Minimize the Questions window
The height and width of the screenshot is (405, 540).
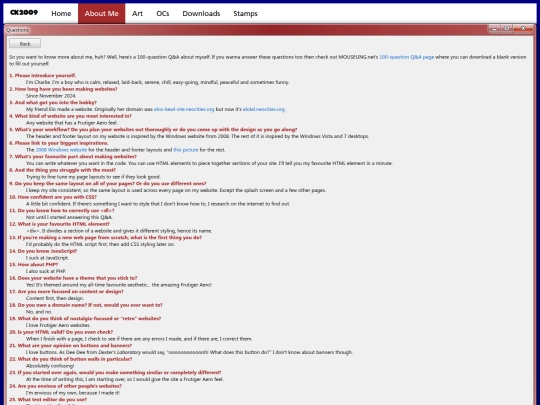point(495,29)
